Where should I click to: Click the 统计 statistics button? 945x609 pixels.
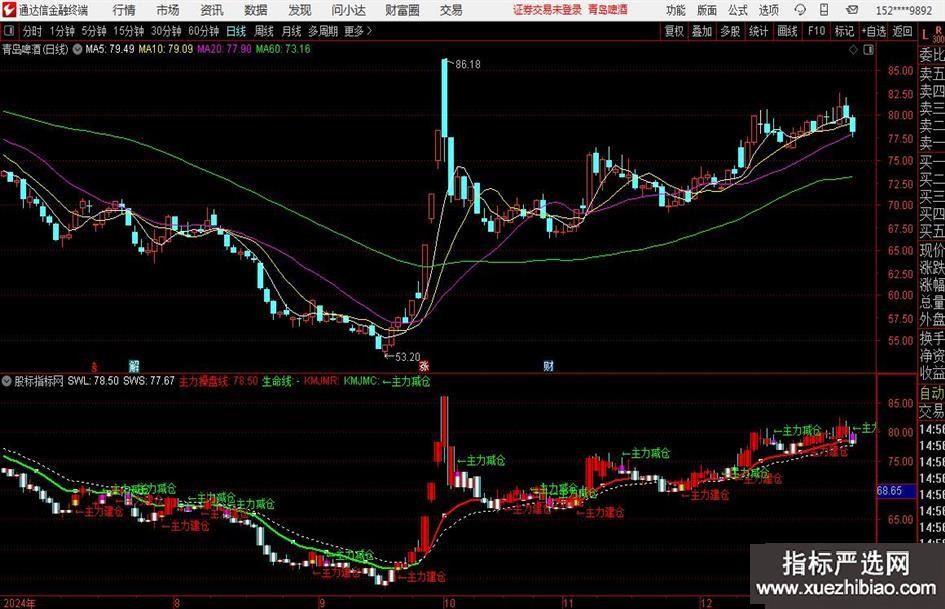click(x=758, y=31)
